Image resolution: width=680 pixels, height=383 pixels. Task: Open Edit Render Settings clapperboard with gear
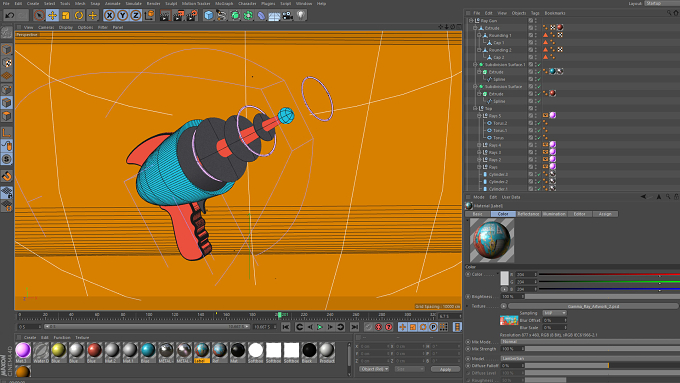click(x=192, y=16)
